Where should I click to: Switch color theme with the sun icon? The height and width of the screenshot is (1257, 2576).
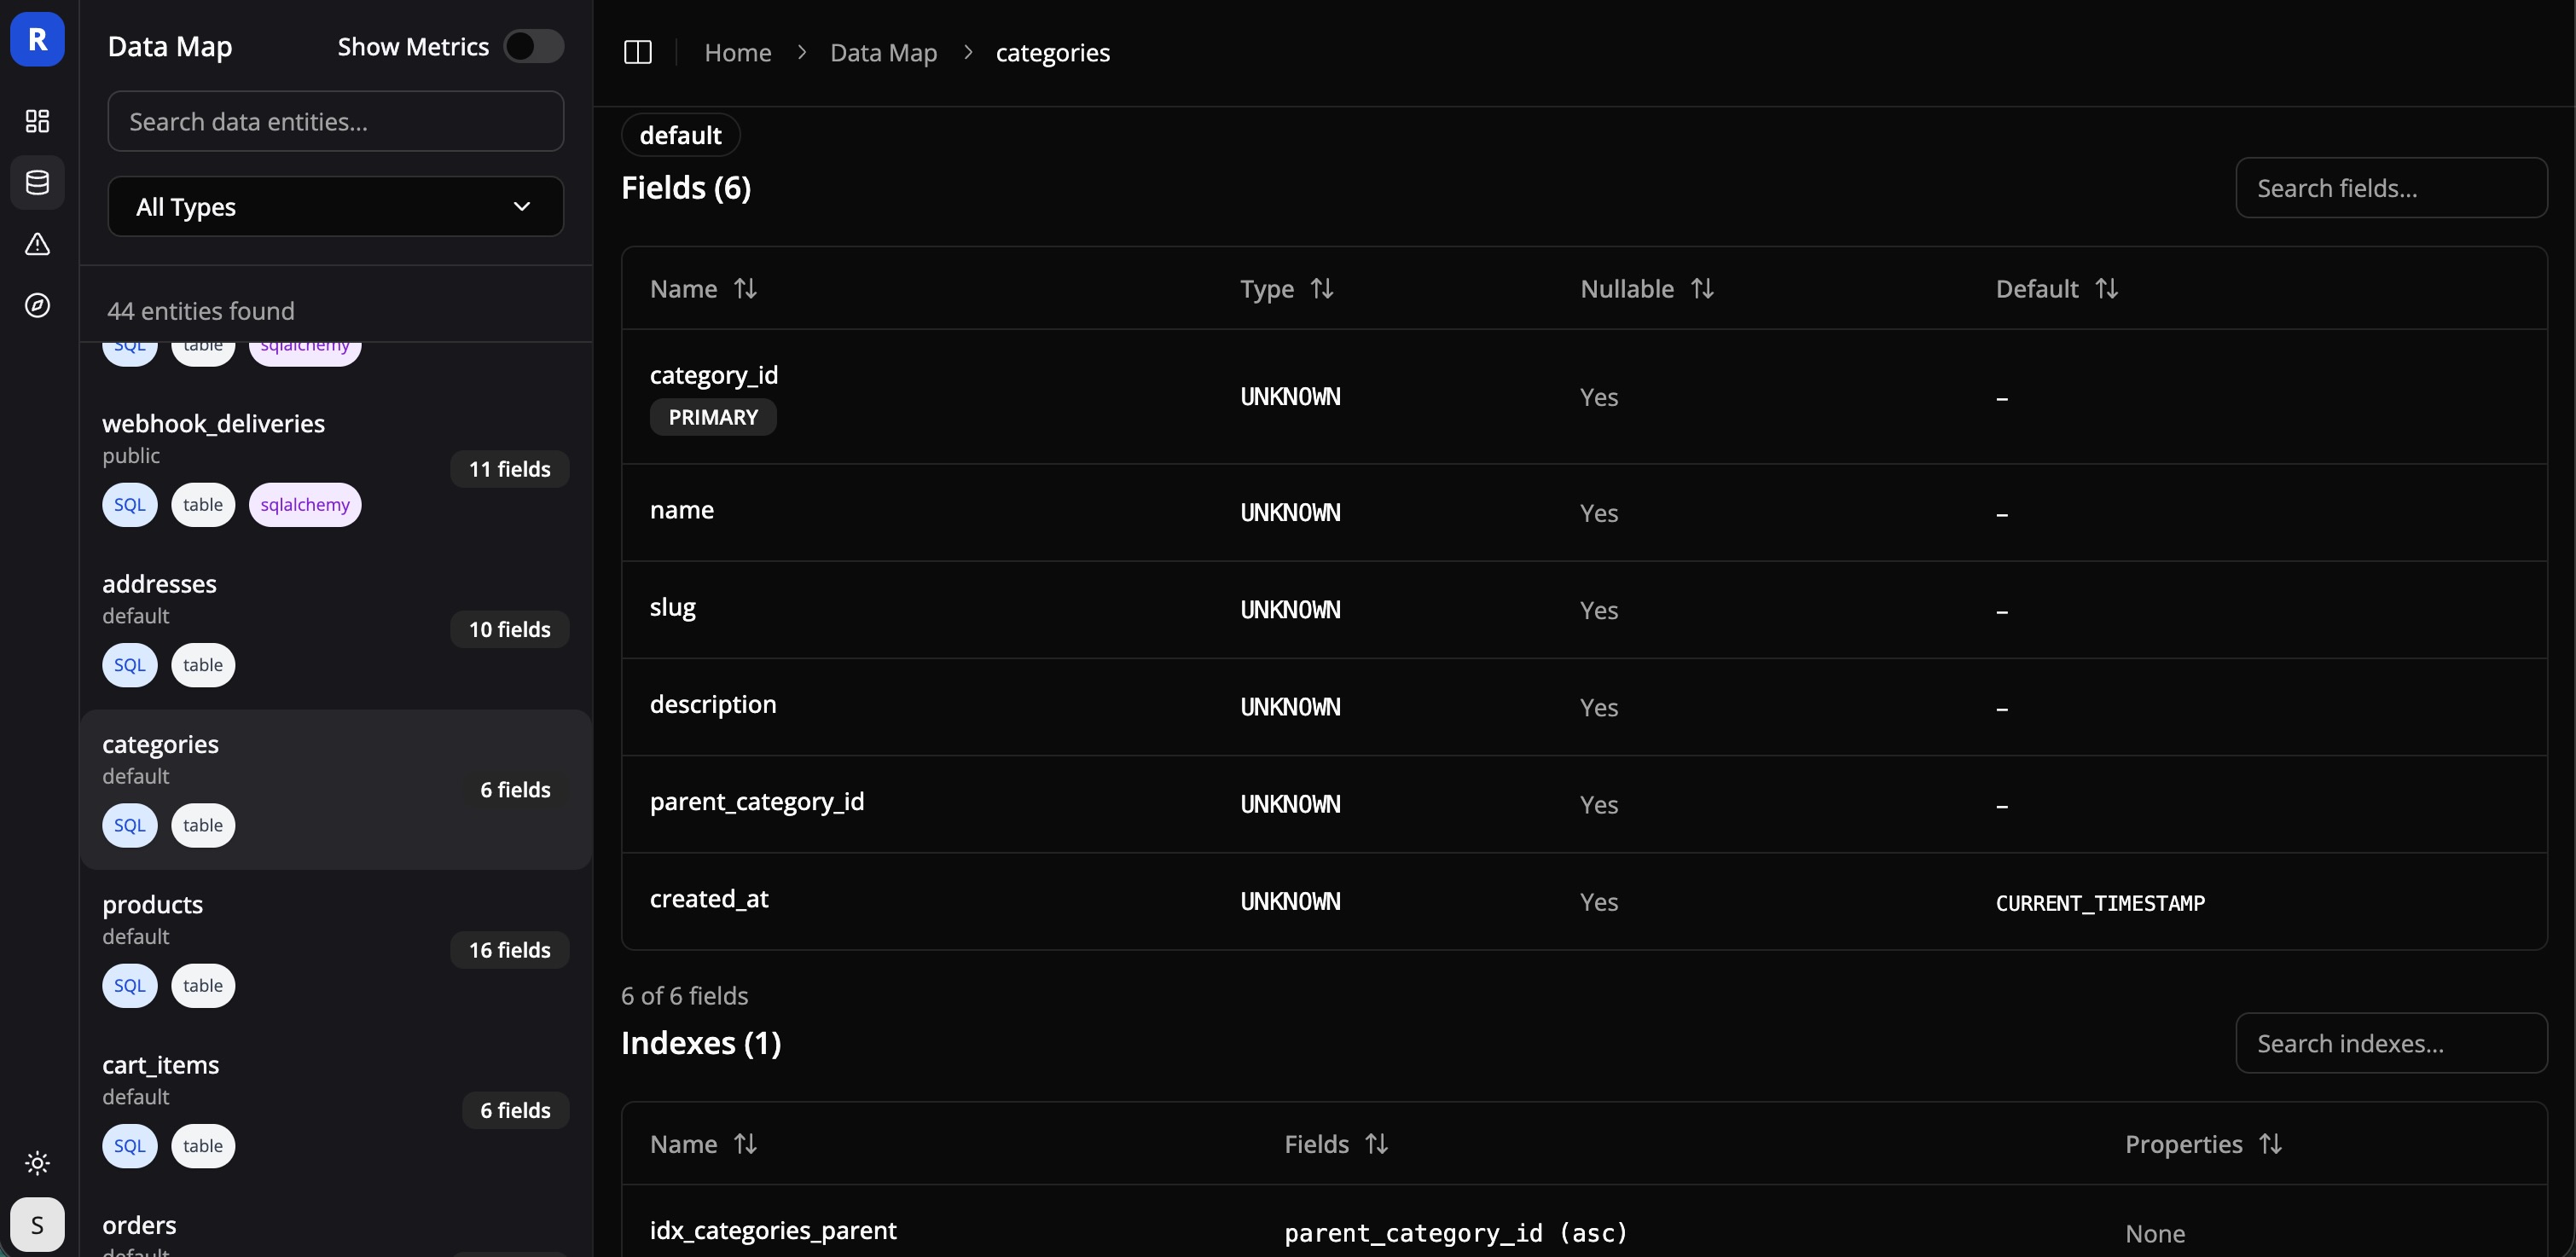point(37,1162)
